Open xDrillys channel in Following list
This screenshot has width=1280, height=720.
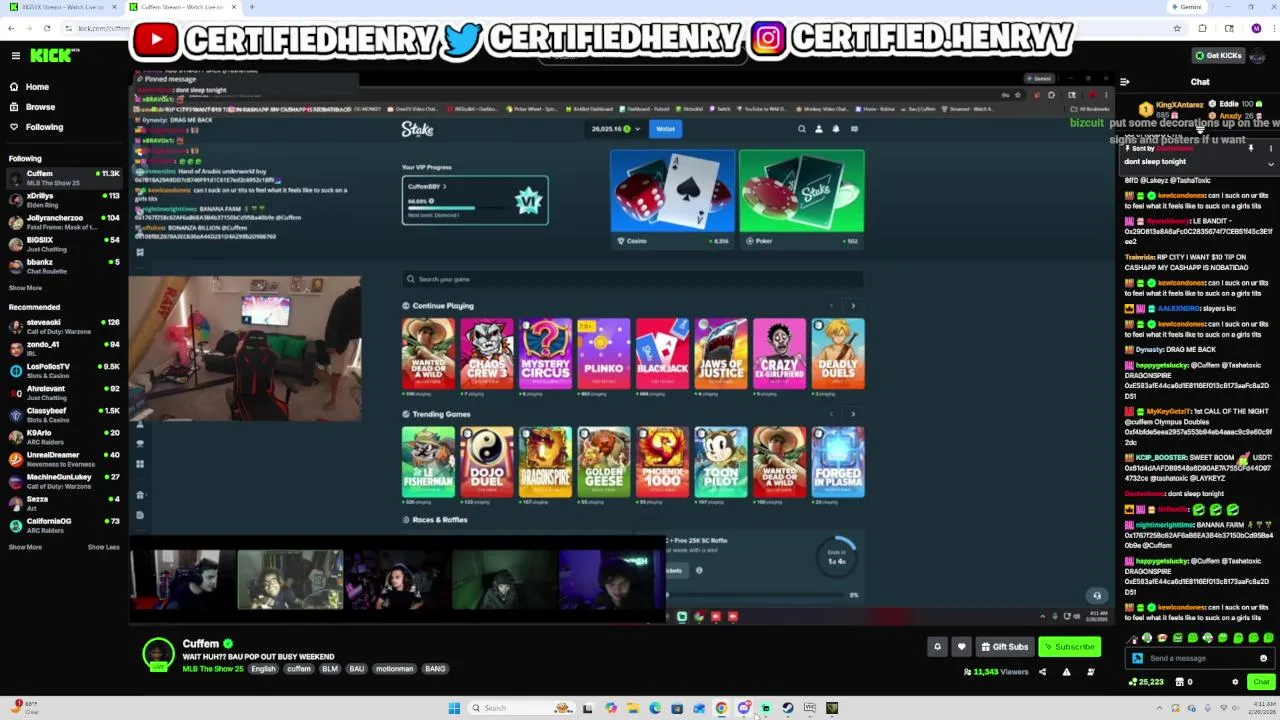[x=64, y=200]
